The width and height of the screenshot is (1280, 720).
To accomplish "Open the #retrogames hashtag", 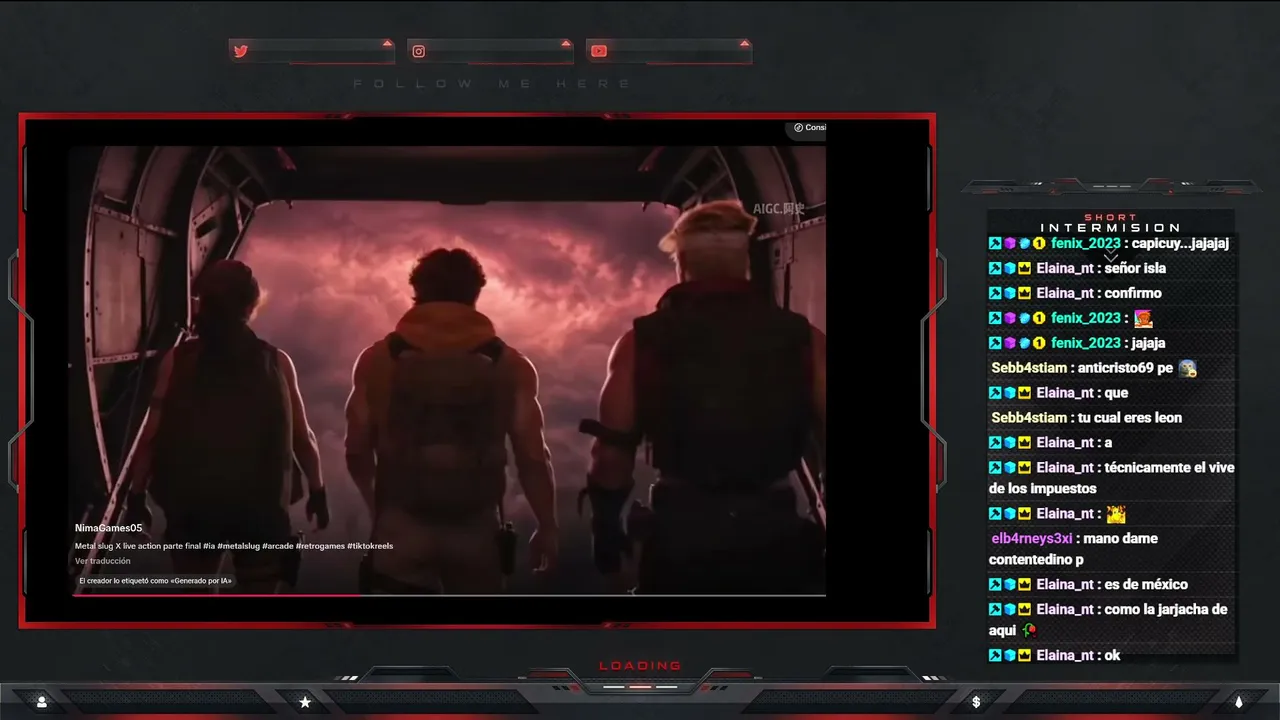I will click(320, 546).
